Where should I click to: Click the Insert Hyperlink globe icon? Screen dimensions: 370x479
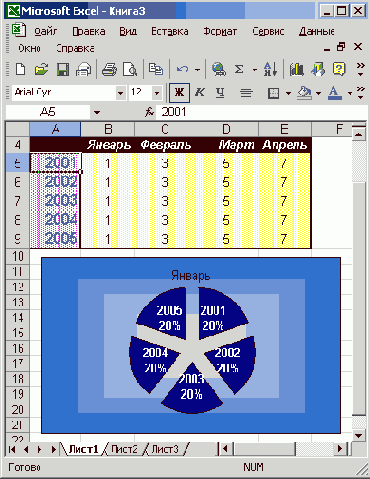pos(219,69)
